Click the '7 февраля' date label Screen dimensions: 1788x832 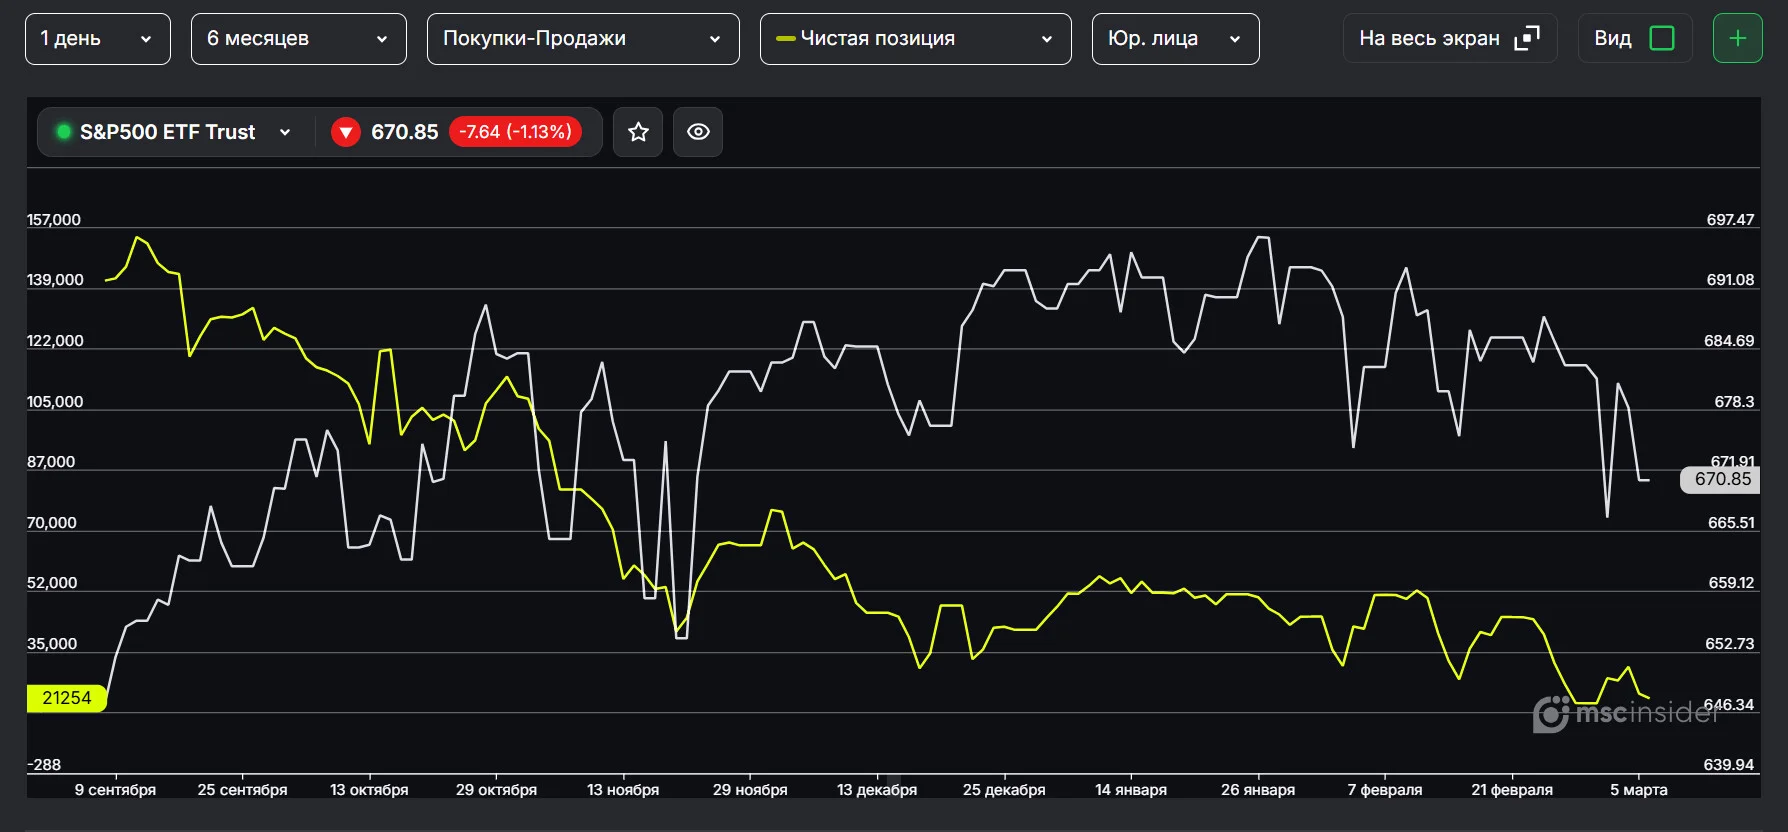(x=1385, y=790)
